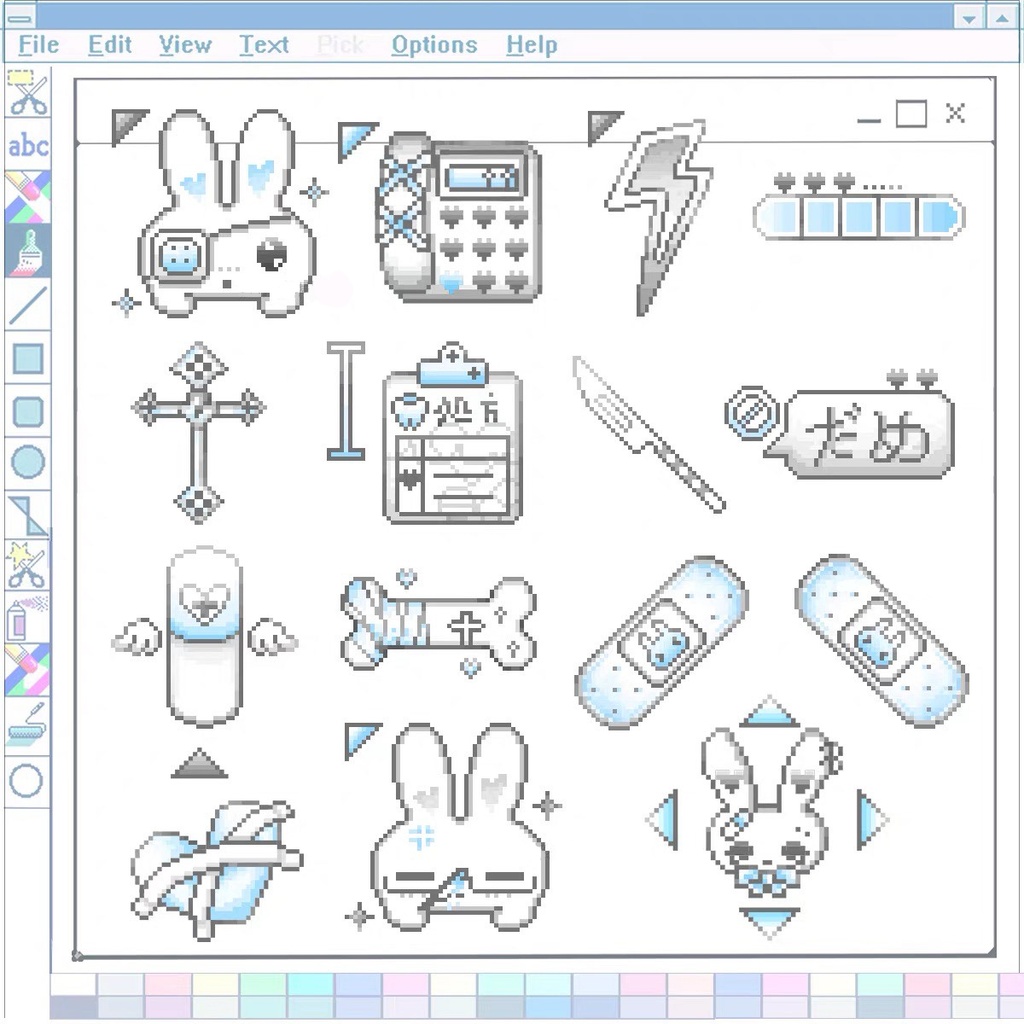Viewport: 1024px width, 1024px height.
Task: Click the gray lightning bolt sticker
Action: click(x=658, y=217)
